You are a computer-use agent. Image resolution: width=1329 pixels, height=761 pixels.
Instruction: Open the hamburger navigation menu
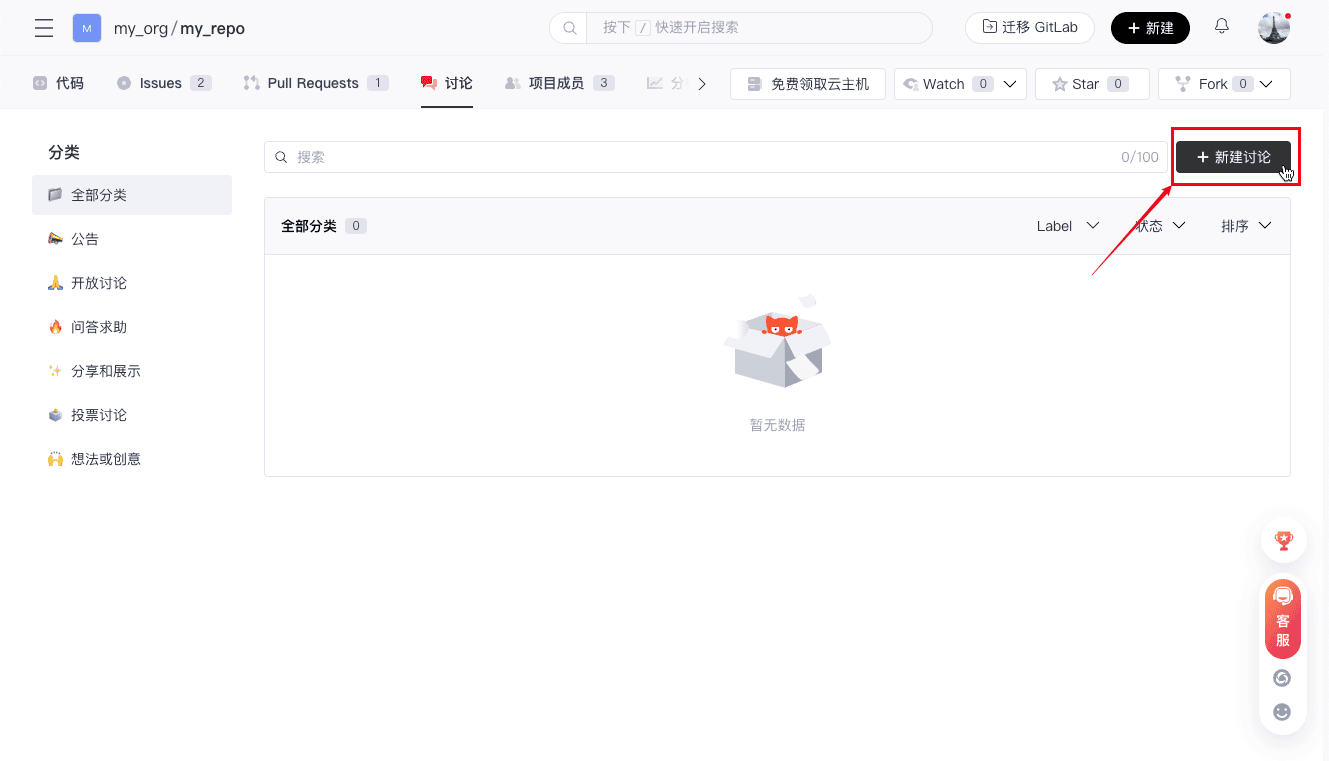click(x=44, y=28)
